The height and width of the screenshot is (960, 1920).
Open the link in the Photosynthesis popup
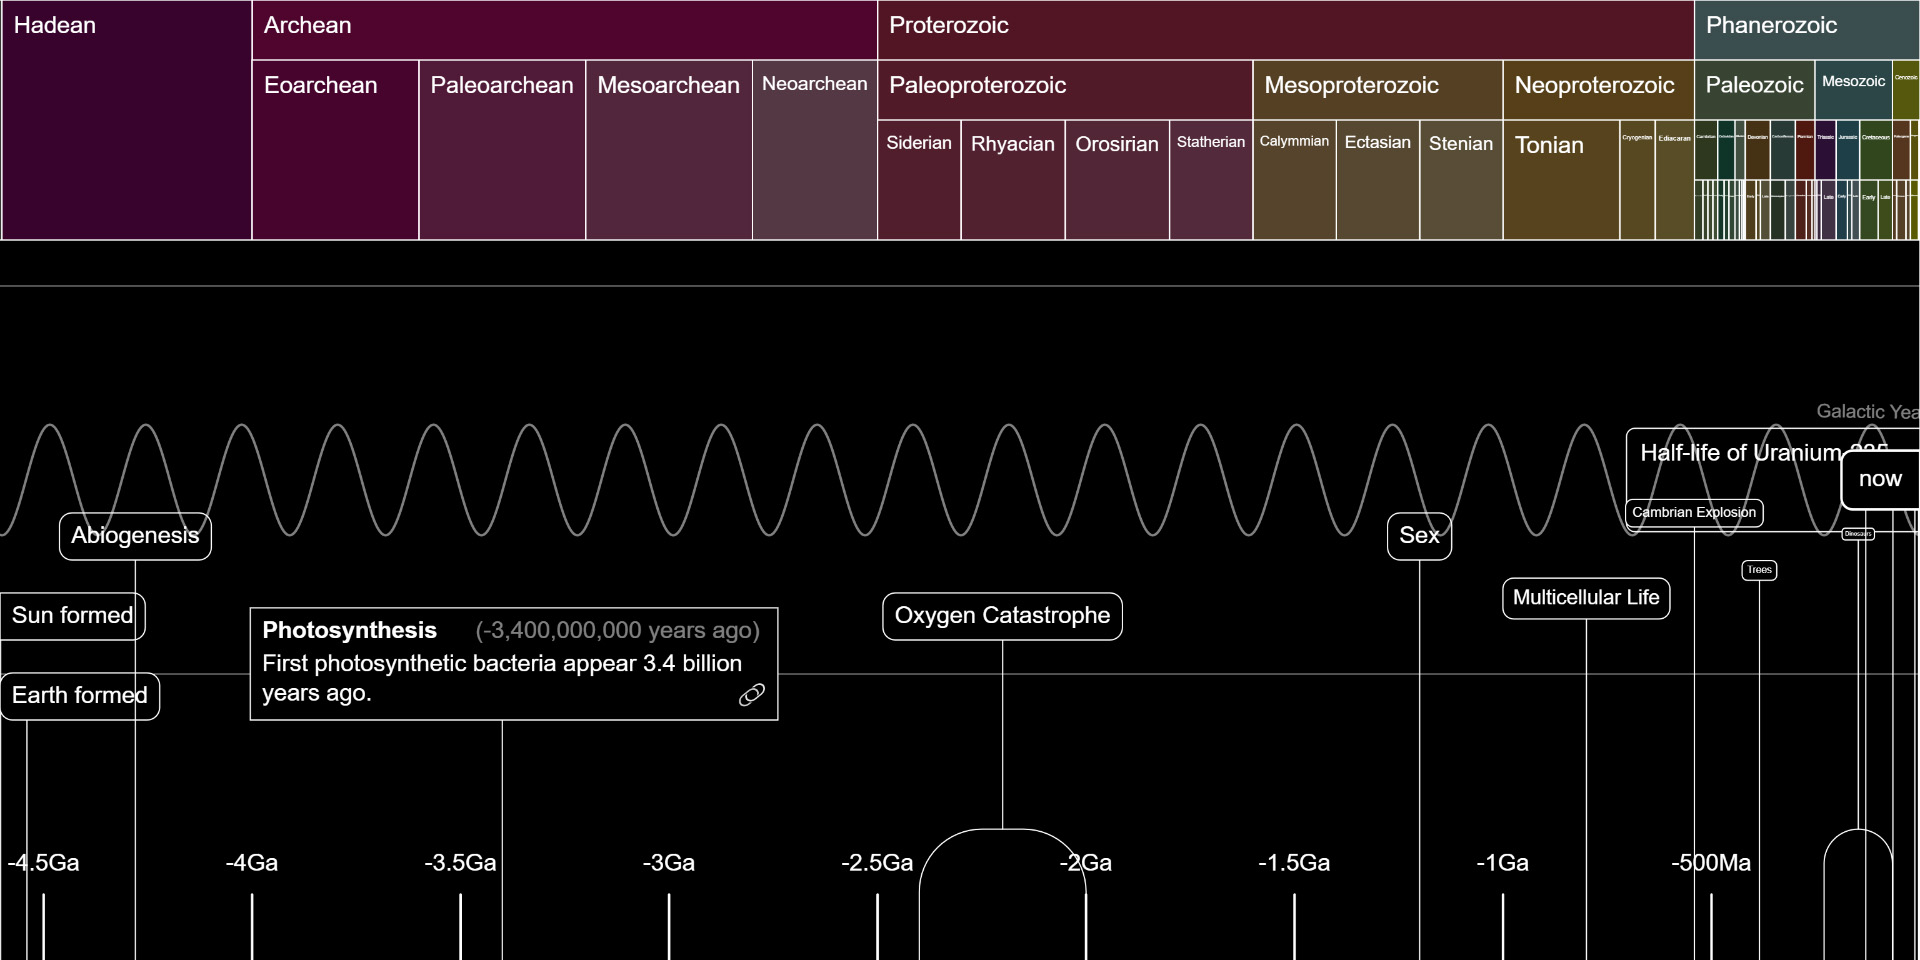click(751, 694)
